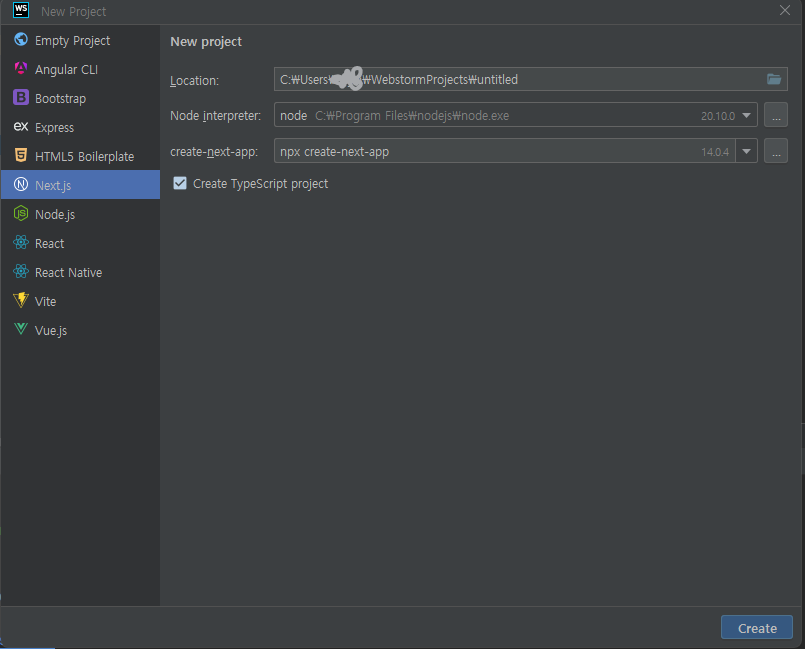Click the Angular CLI logo icon
805x649 pixels.
coord(21,68)
